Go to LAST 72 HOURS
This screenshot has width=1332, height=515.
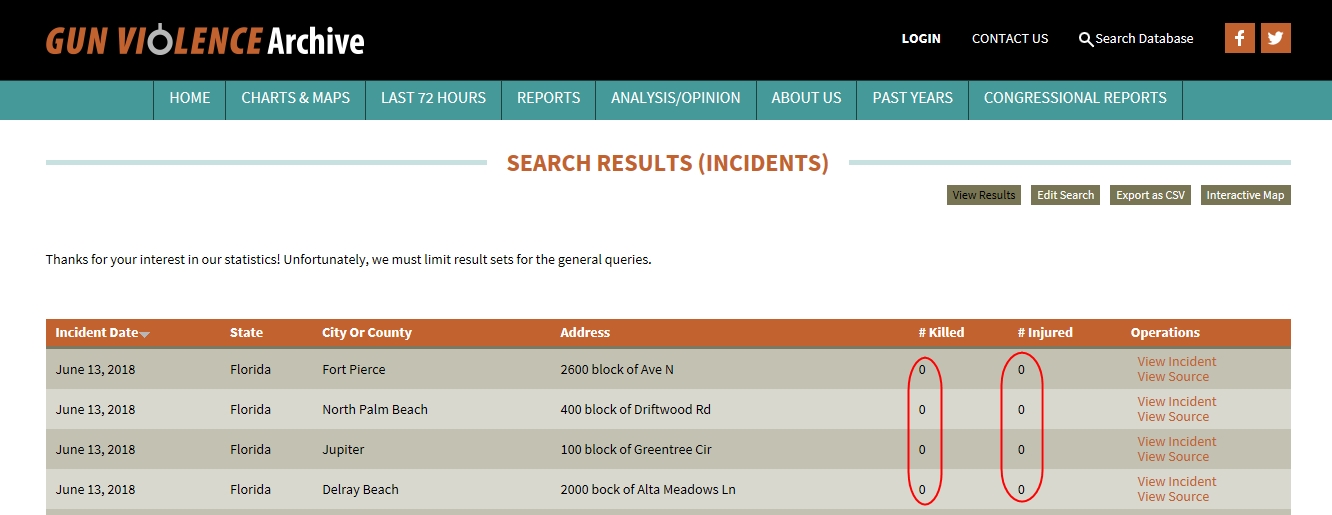[433, 98]
